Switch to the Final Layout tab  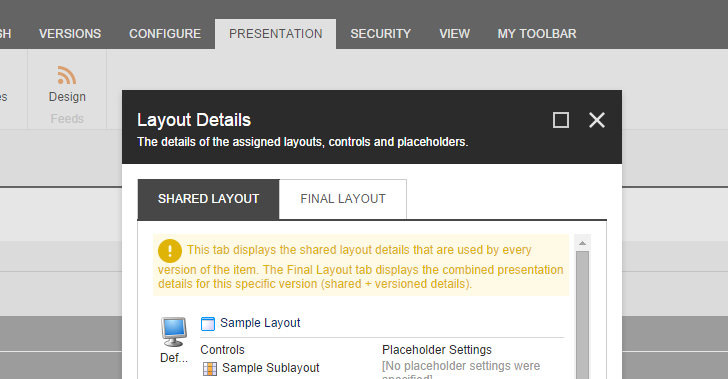(343, 199)
